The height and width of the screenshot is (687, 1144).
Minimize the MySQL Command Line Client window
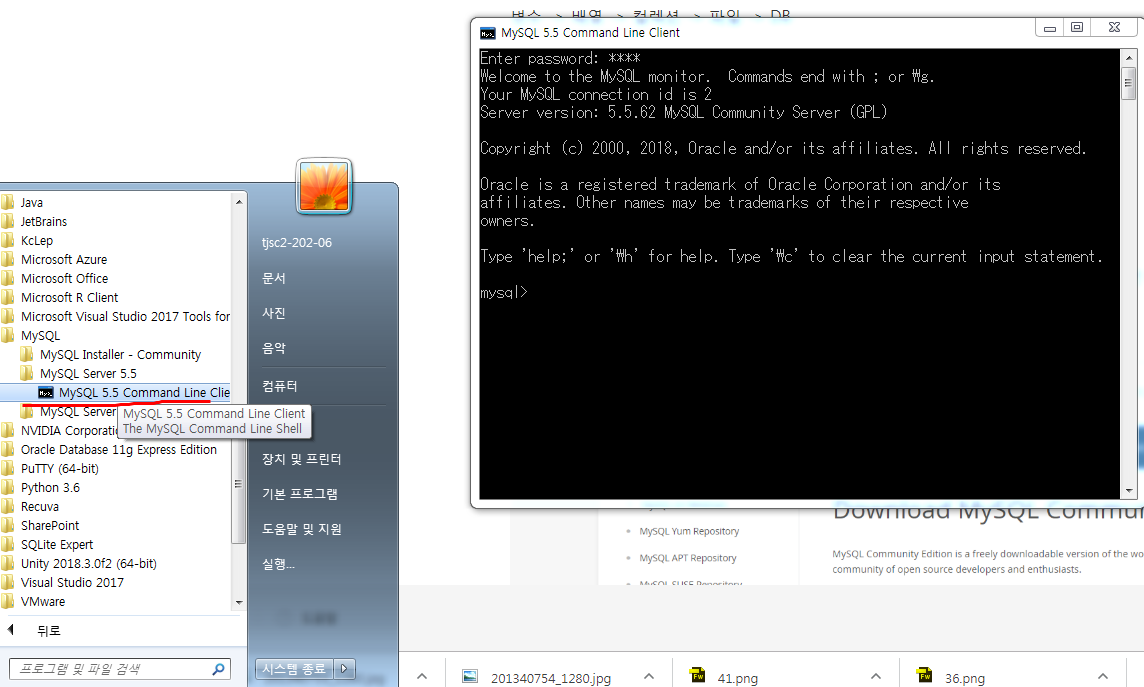point(1050,28)
